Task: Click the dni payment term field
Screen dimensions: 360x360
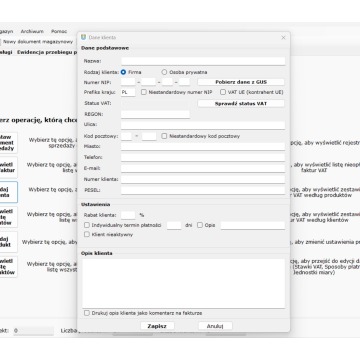Action: coord(174,225)
